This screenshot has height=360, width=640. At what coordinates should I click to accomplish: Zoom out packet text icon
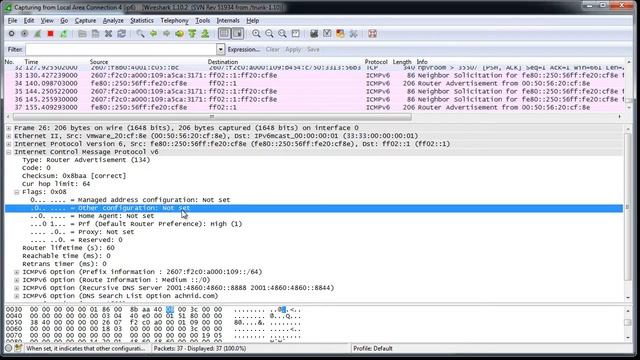pyautogui.click(x=269, y=34)
